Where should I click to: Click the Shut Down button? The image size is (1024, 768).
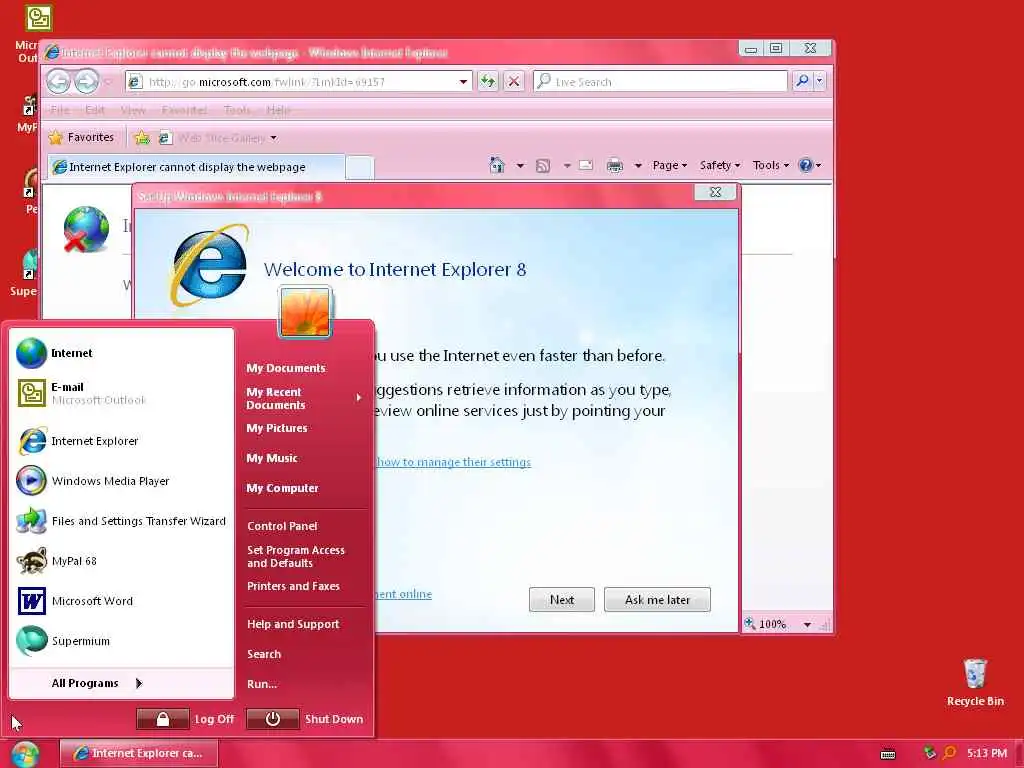click(305, 719)
